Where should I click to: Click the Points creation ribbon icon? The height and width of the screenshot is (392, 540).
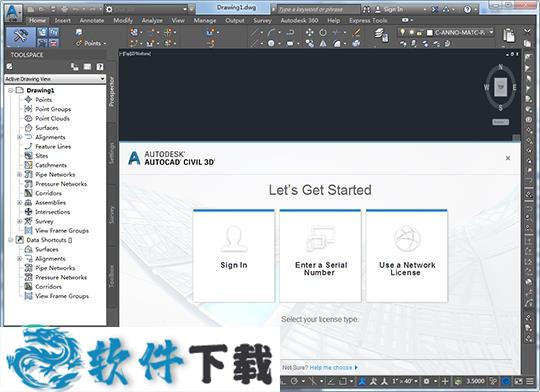79,43
